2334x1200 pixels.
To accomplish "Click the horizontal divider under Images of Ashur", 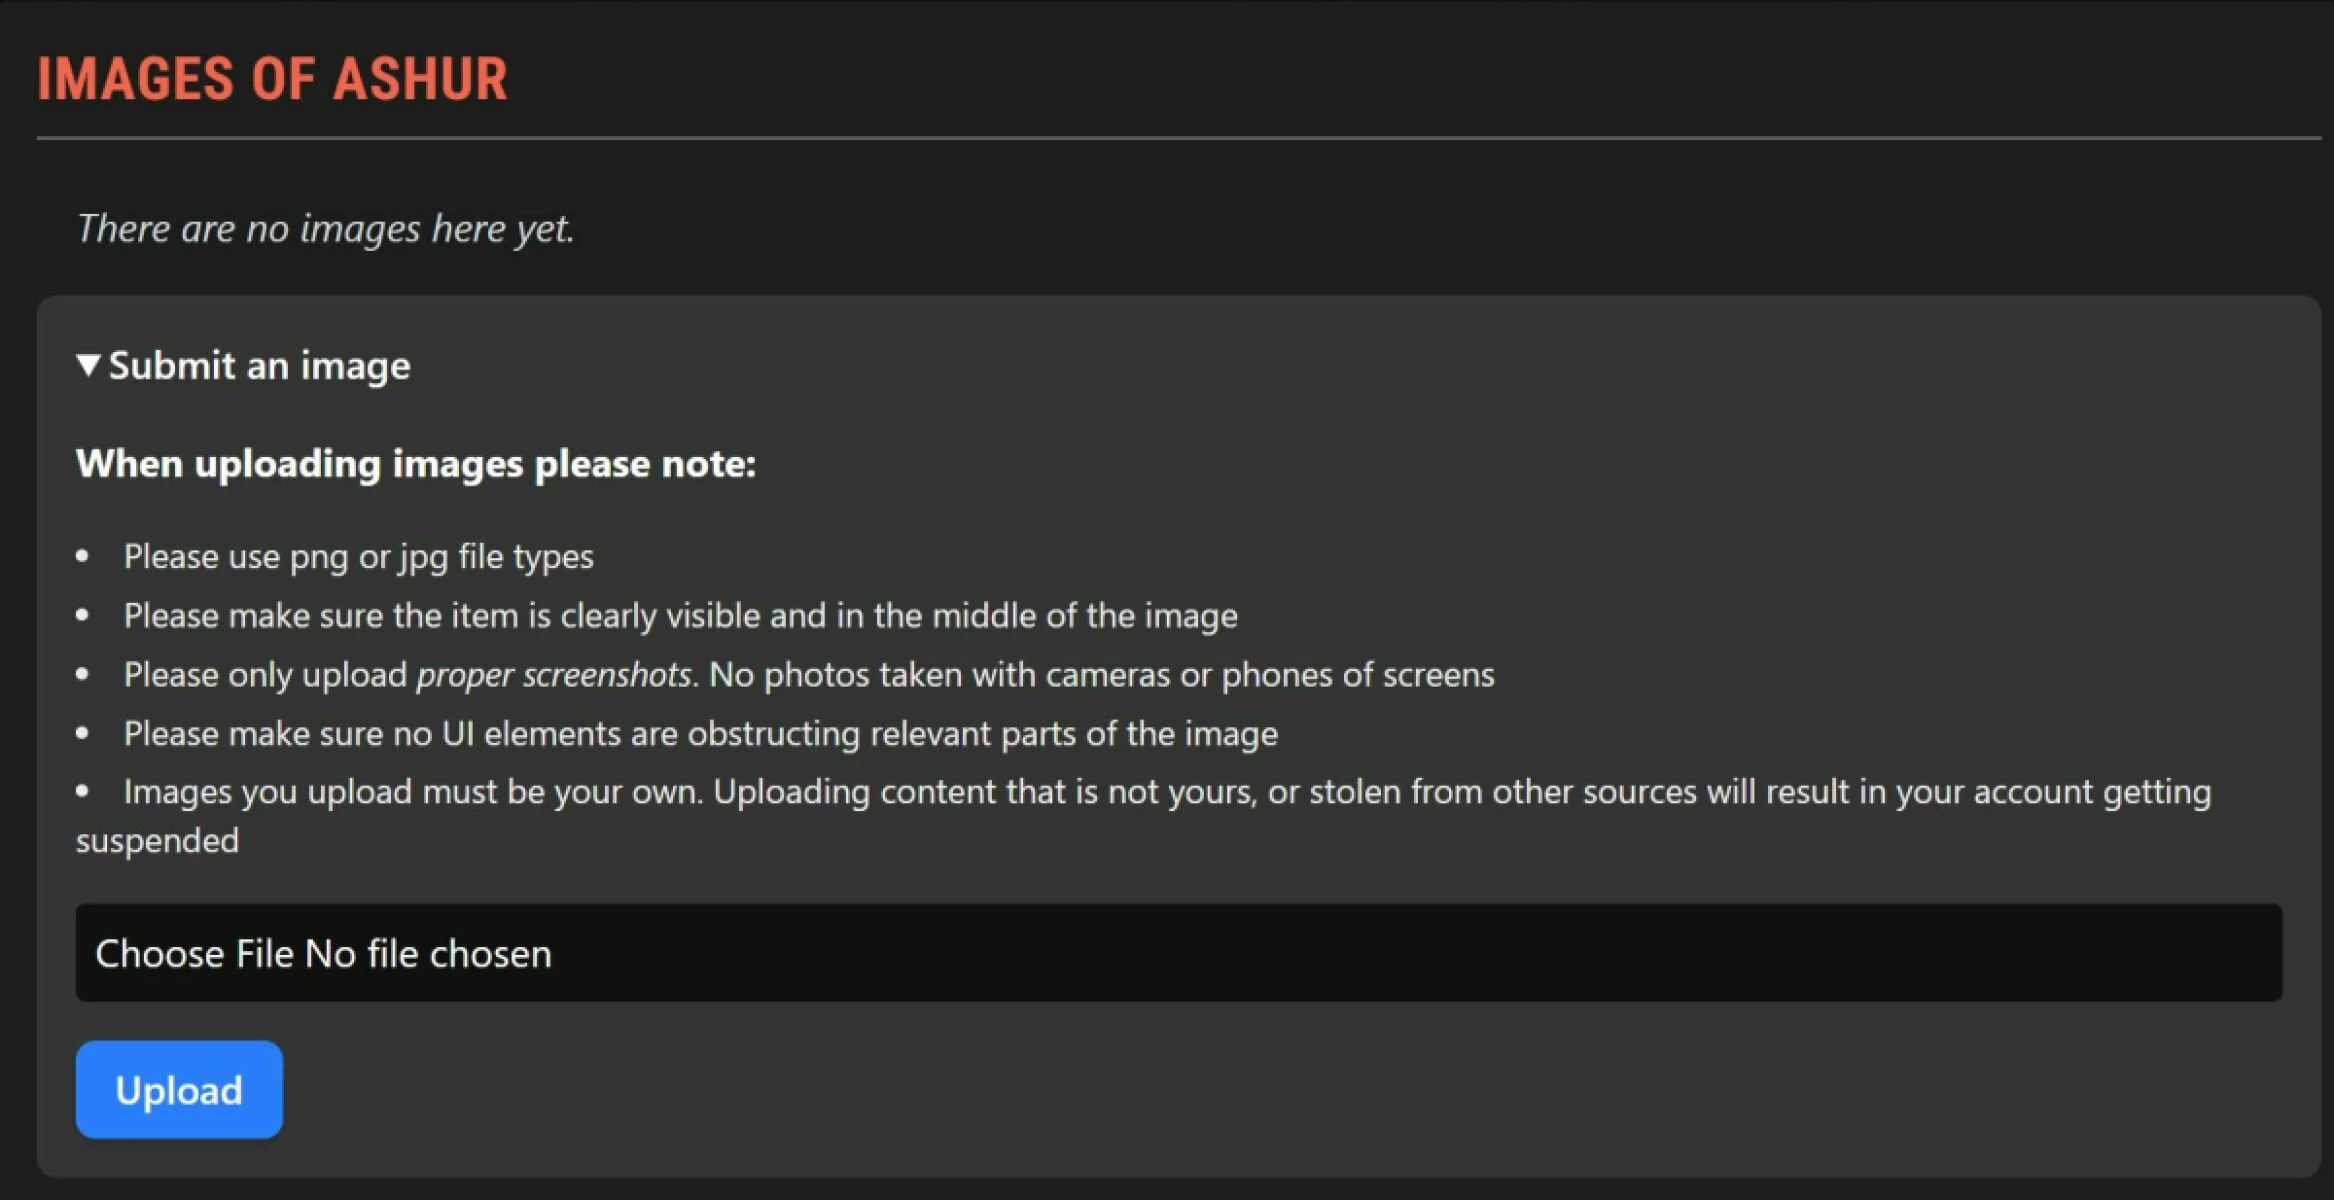I will coord(1179,137).
